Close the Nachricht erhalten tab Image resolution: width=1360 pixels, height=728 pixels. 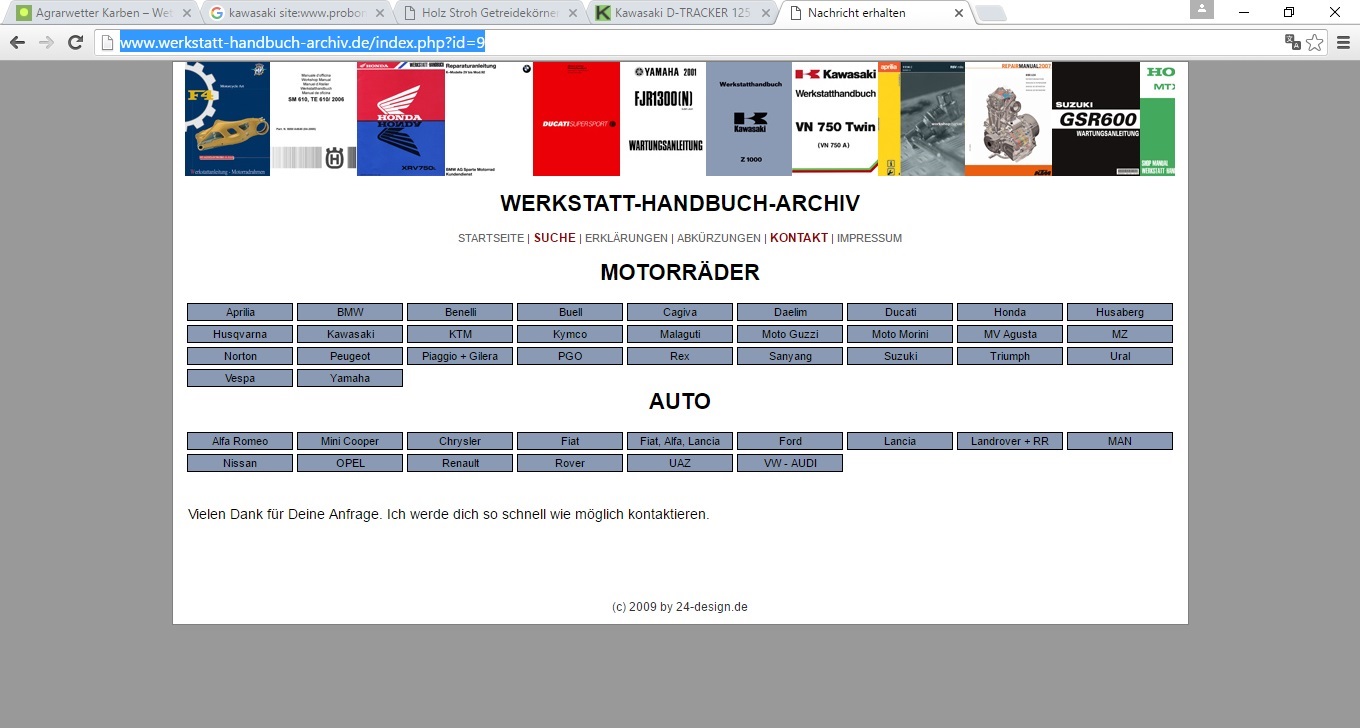click(959, 13)
